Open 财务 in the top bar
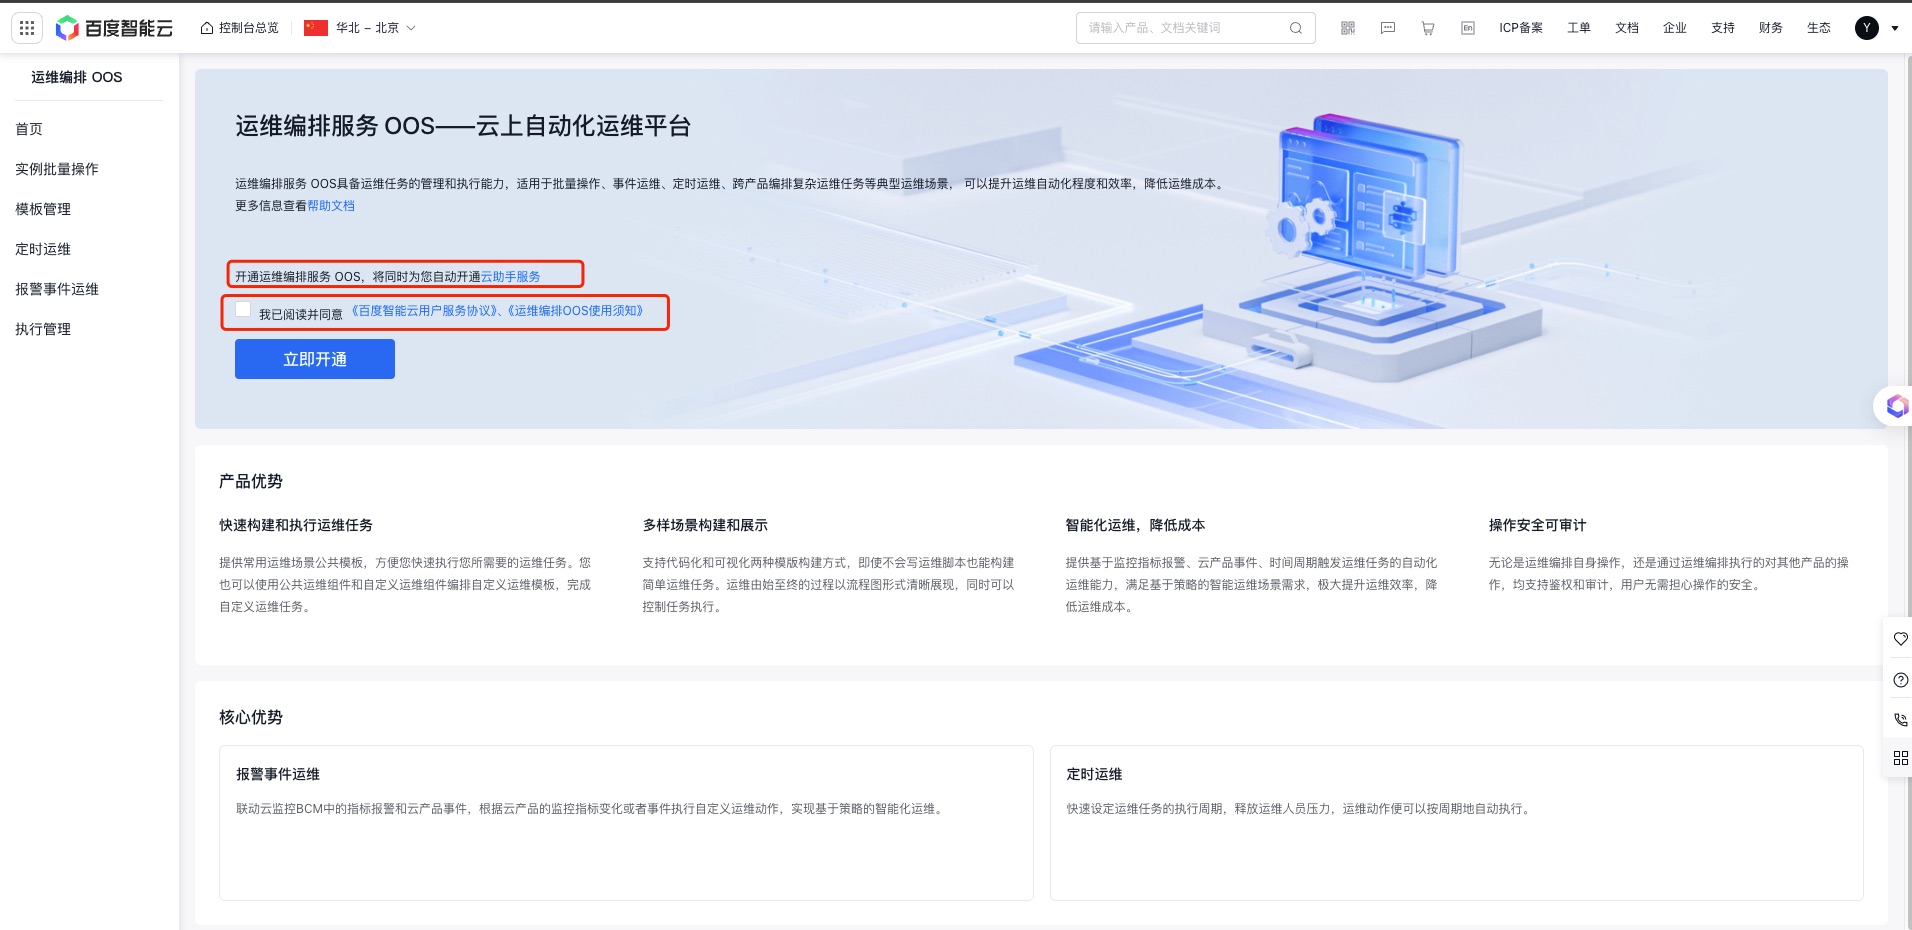This screenshot has width=1912, height=930. coord(1771,28)
